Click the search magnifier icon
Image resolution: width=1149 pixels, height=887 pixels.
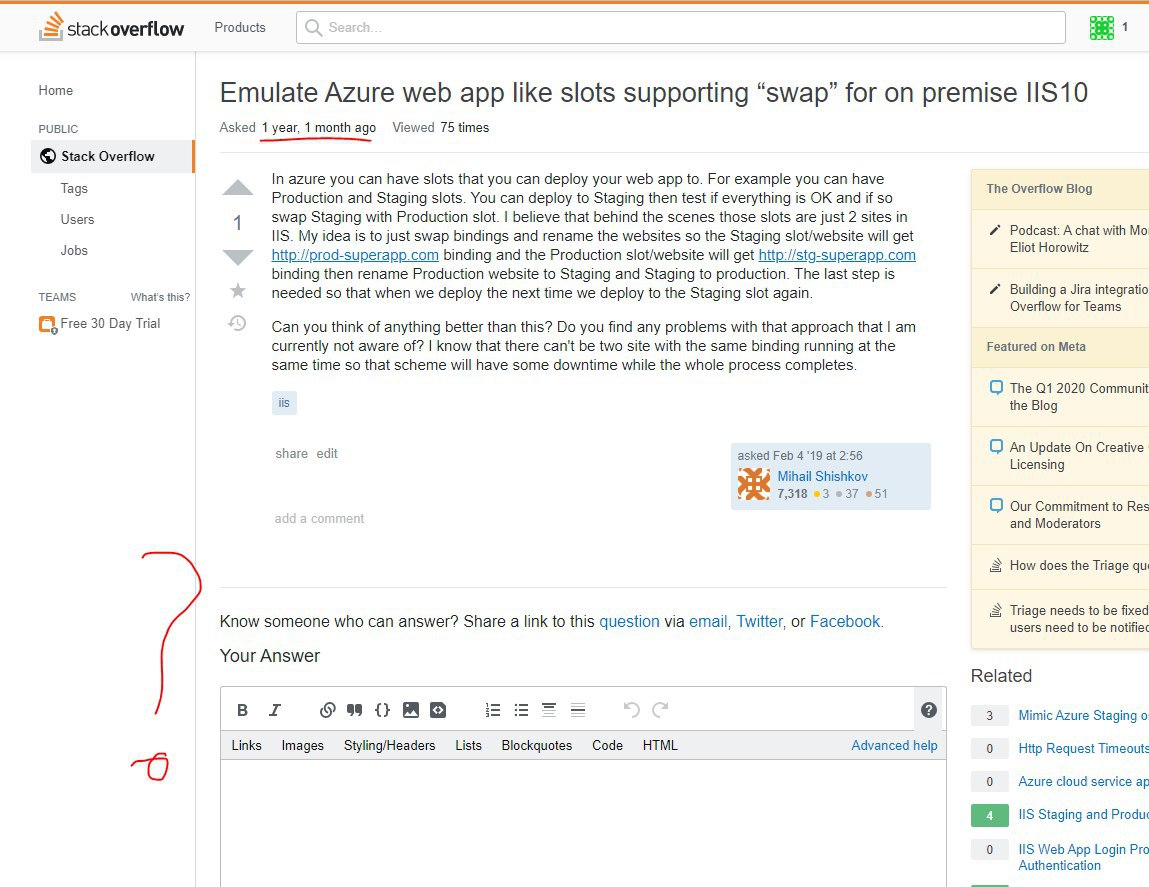(314, 28)
